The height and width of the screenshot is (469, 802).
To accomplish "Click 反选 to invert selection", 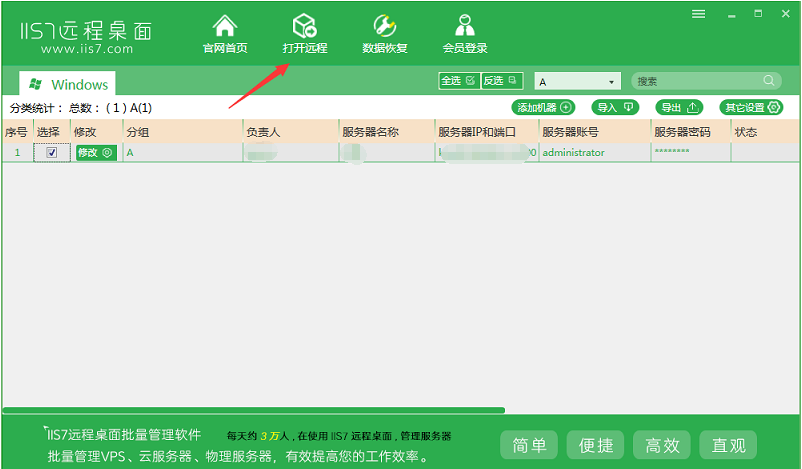I will point(501,81).
